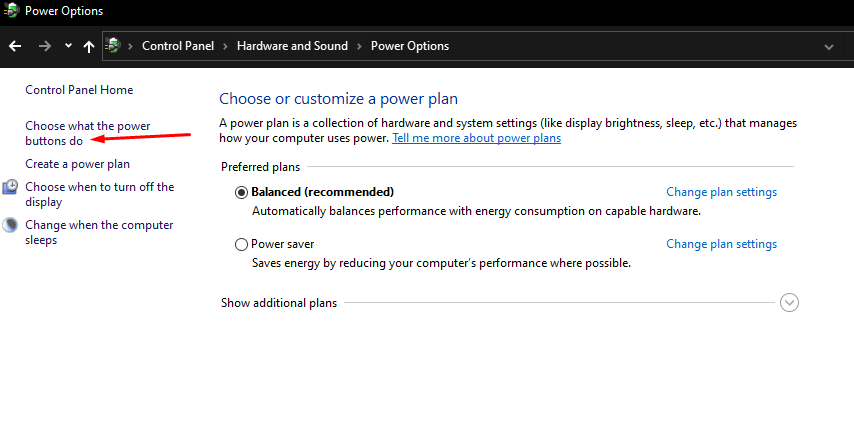The height and width of the screenshot is (424, 854).
Task: Expand Show additional plans chevron
Action: point(789,302)
